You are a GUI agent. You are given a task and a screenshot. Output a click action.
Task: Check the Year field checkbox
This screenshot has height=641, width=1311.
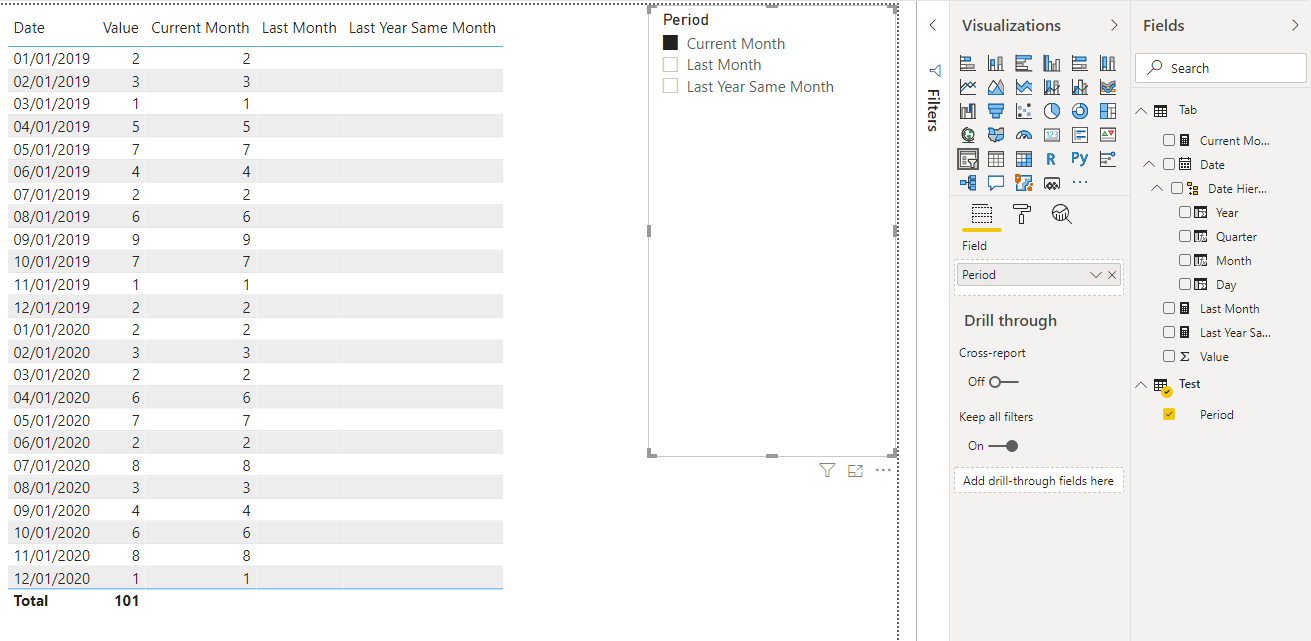click(1185, 212)
